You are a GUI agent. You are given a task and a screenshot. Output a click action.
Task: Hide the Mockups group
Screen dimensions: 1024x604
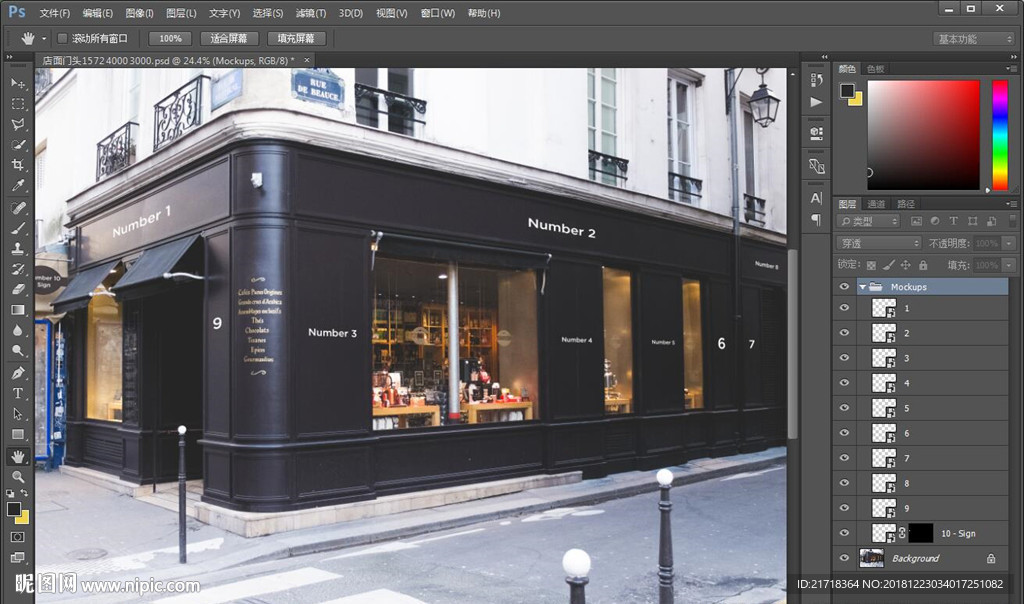(x=844, y=287)
